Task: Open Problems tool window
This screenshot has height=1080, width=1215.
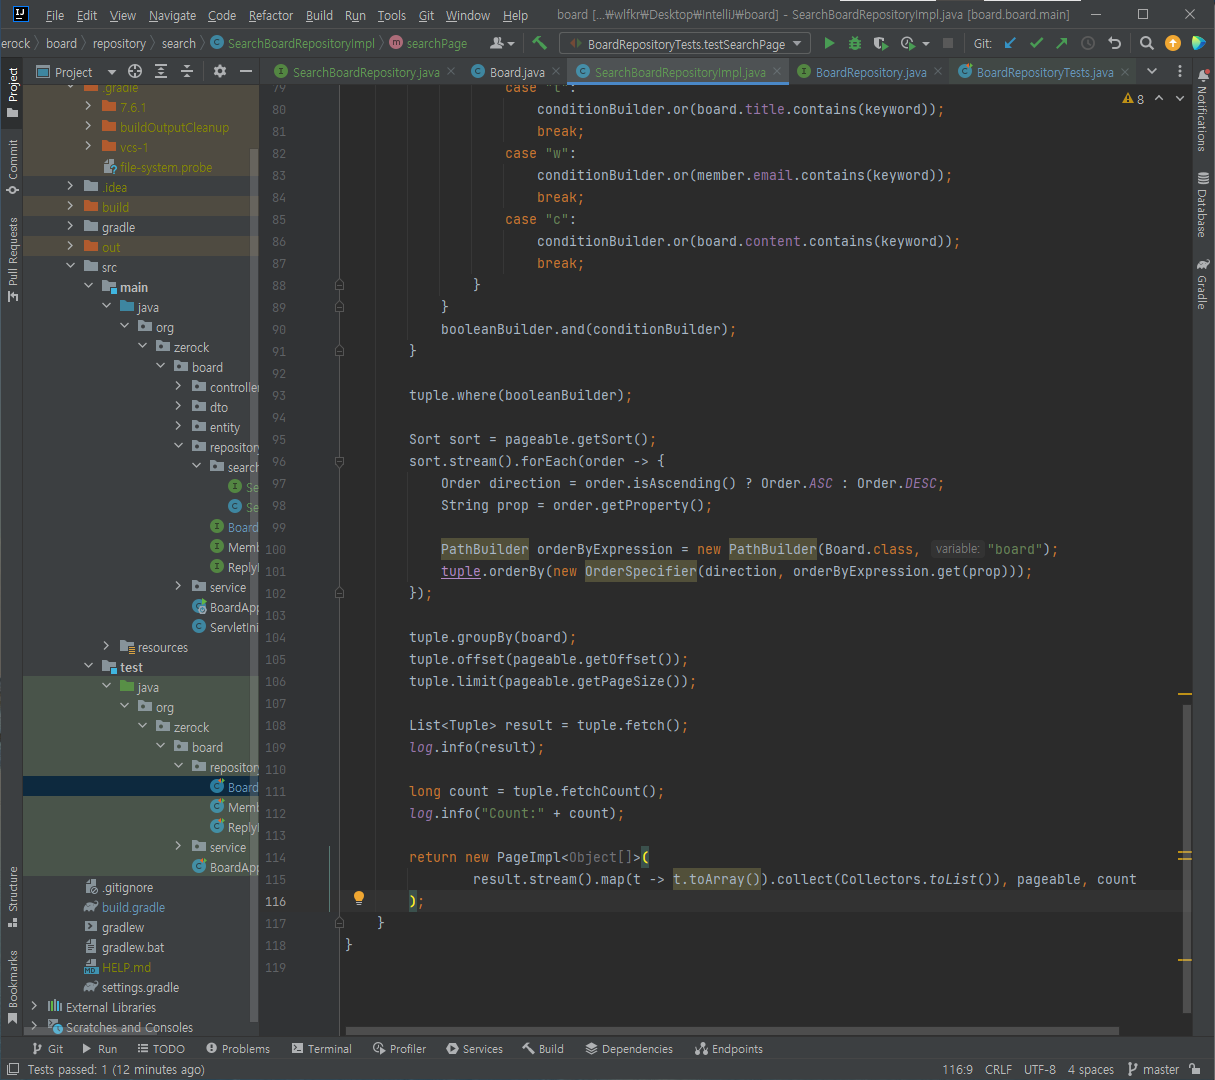Action: [238, 1049]
